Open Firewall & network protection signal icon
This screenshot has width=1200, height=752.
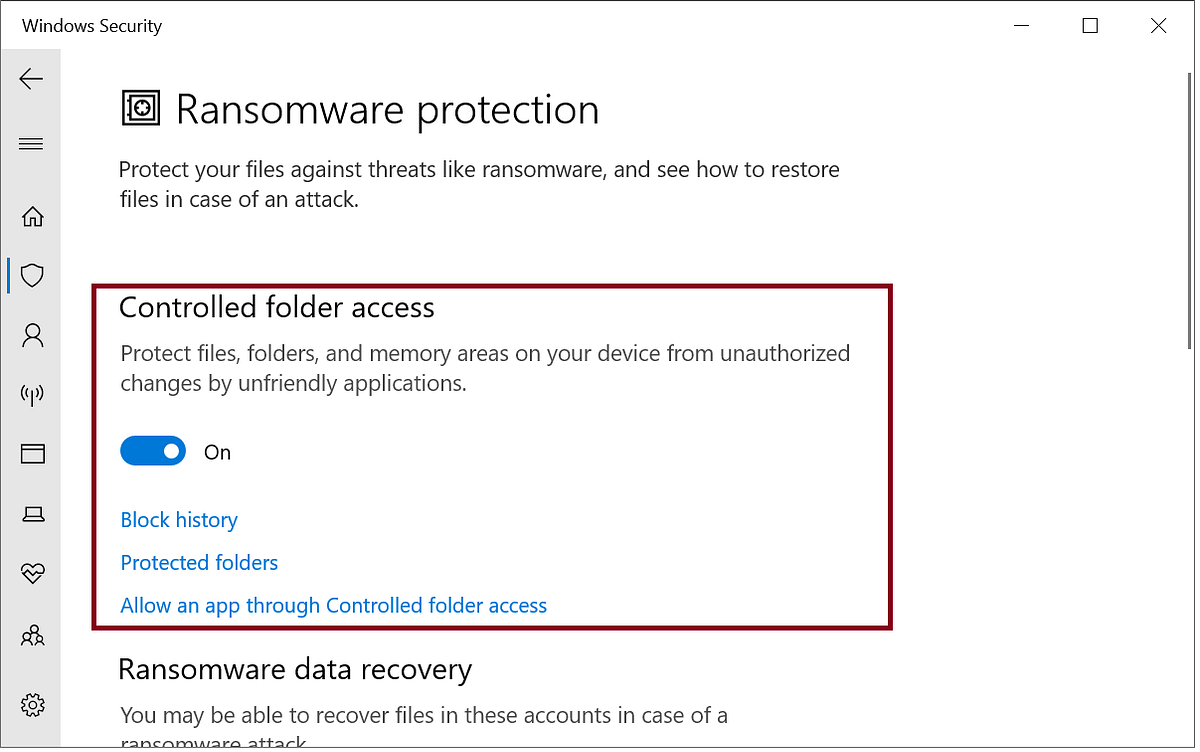pyautogui.click(x=31, y=394)
